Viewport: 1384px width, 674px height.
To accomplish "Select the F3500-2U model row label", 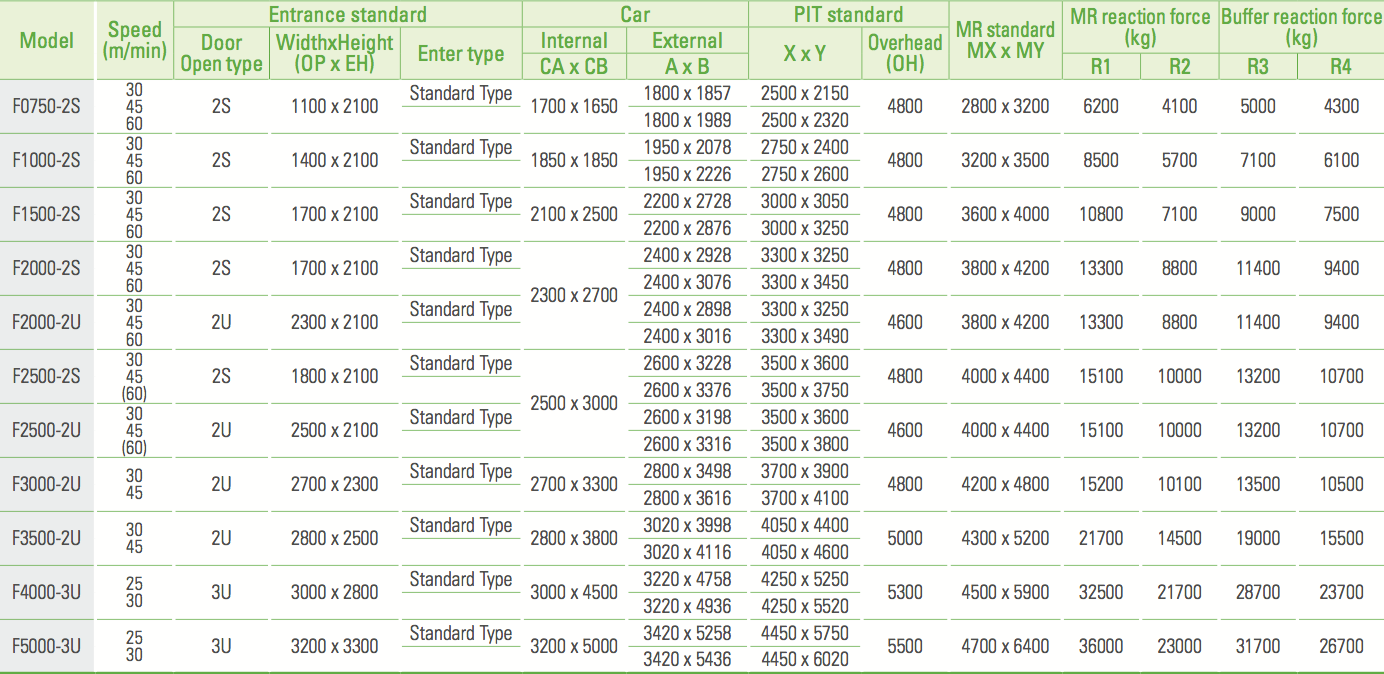I will coord(47,538).
